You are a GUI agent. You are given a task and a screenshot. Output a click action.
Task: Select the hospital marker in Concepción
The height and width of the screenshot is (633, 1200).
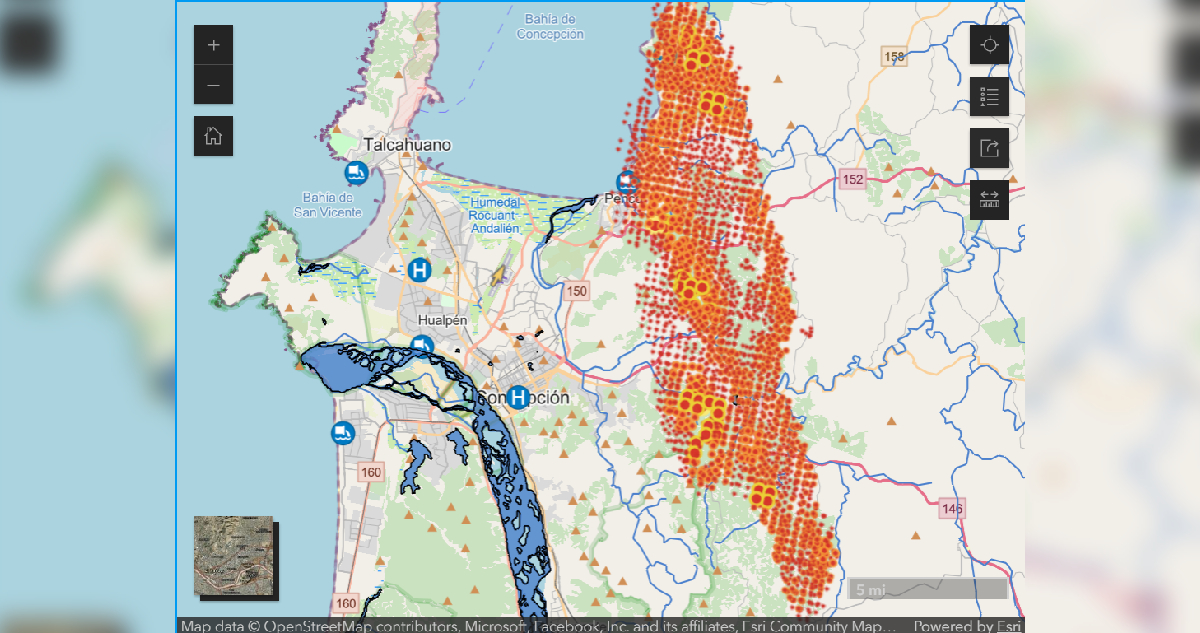[x=518, y=399]
